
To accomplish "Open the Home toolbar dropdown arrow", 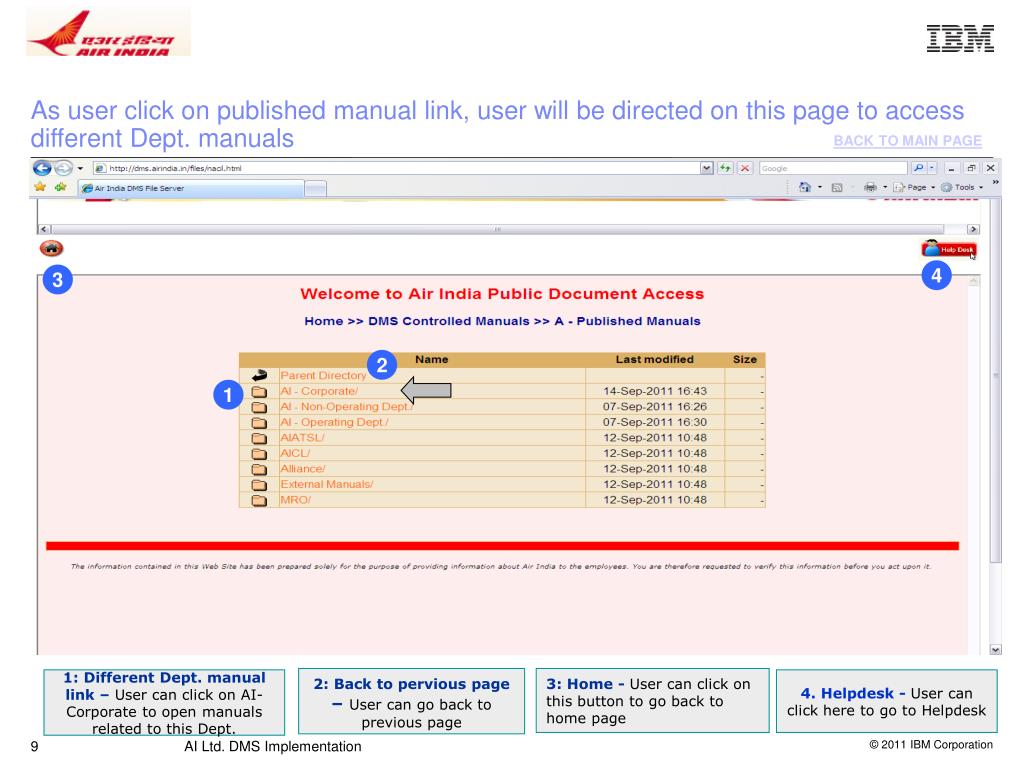I will pyautogui.click(x=820, y=187).
